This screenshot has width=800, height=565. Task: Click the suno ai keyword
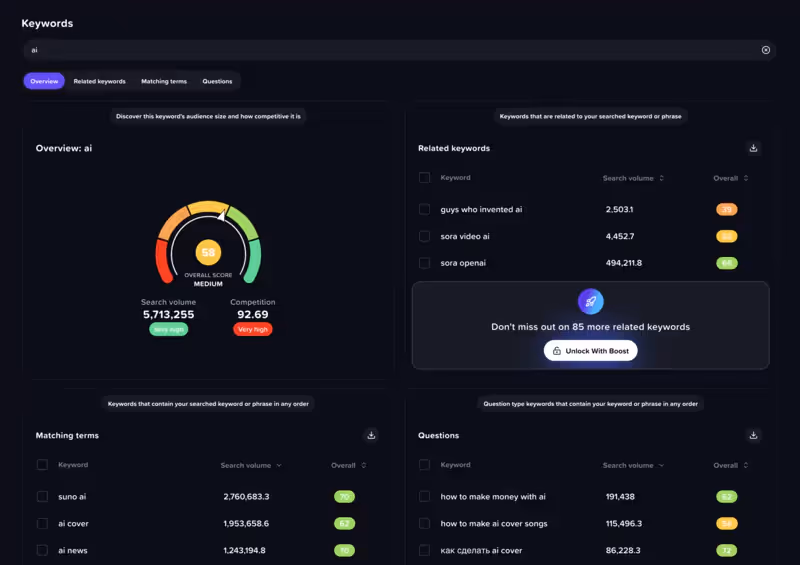point(72,497)
